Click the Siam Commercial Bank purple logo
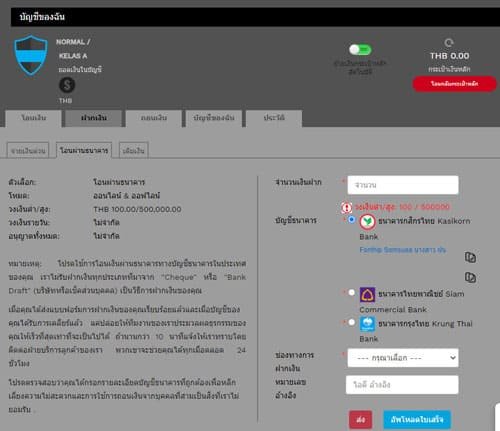 pos(367,295)
